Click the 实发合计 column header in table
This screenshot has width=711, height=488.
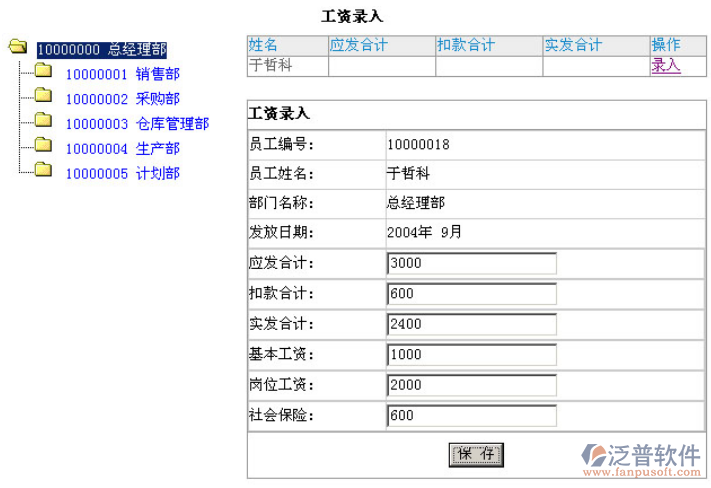pos(596,46)
